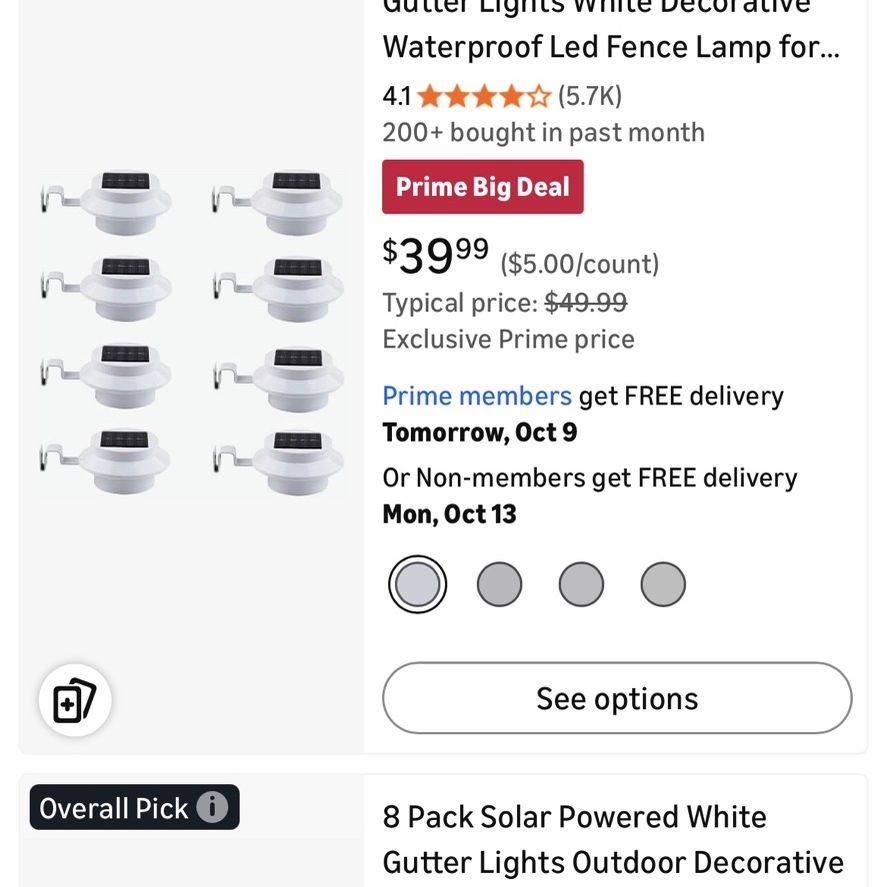Choose the third gray color swatch
The height and width of the screenshot is (887, 887).
[x=581, y=584]
